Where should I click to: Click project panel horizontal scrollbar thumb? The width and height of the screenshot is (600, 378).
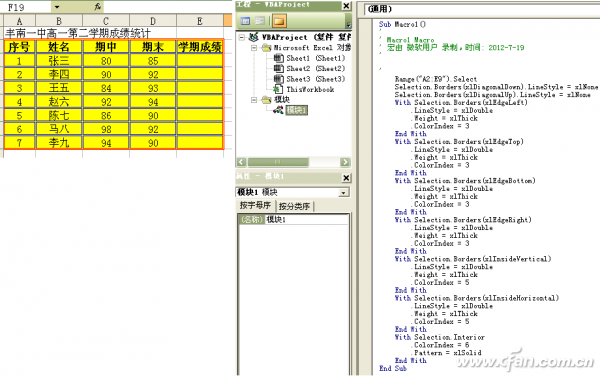[x=278, y=162]
